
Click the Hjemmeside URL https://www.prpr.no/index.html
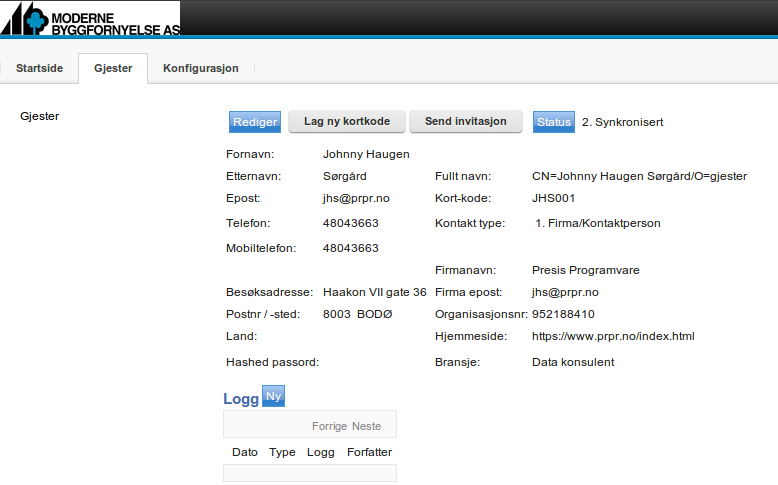click(613, 336)
